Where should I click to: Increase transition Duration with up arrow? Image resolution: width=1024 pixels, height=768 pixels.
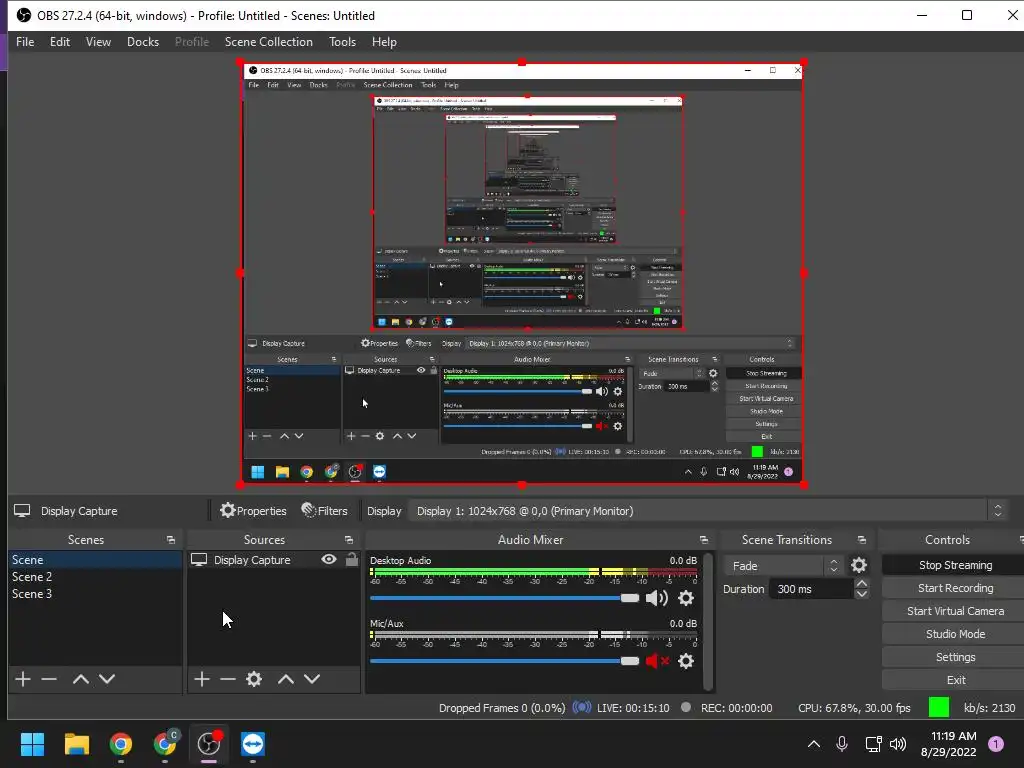click(x=861, y=583)
